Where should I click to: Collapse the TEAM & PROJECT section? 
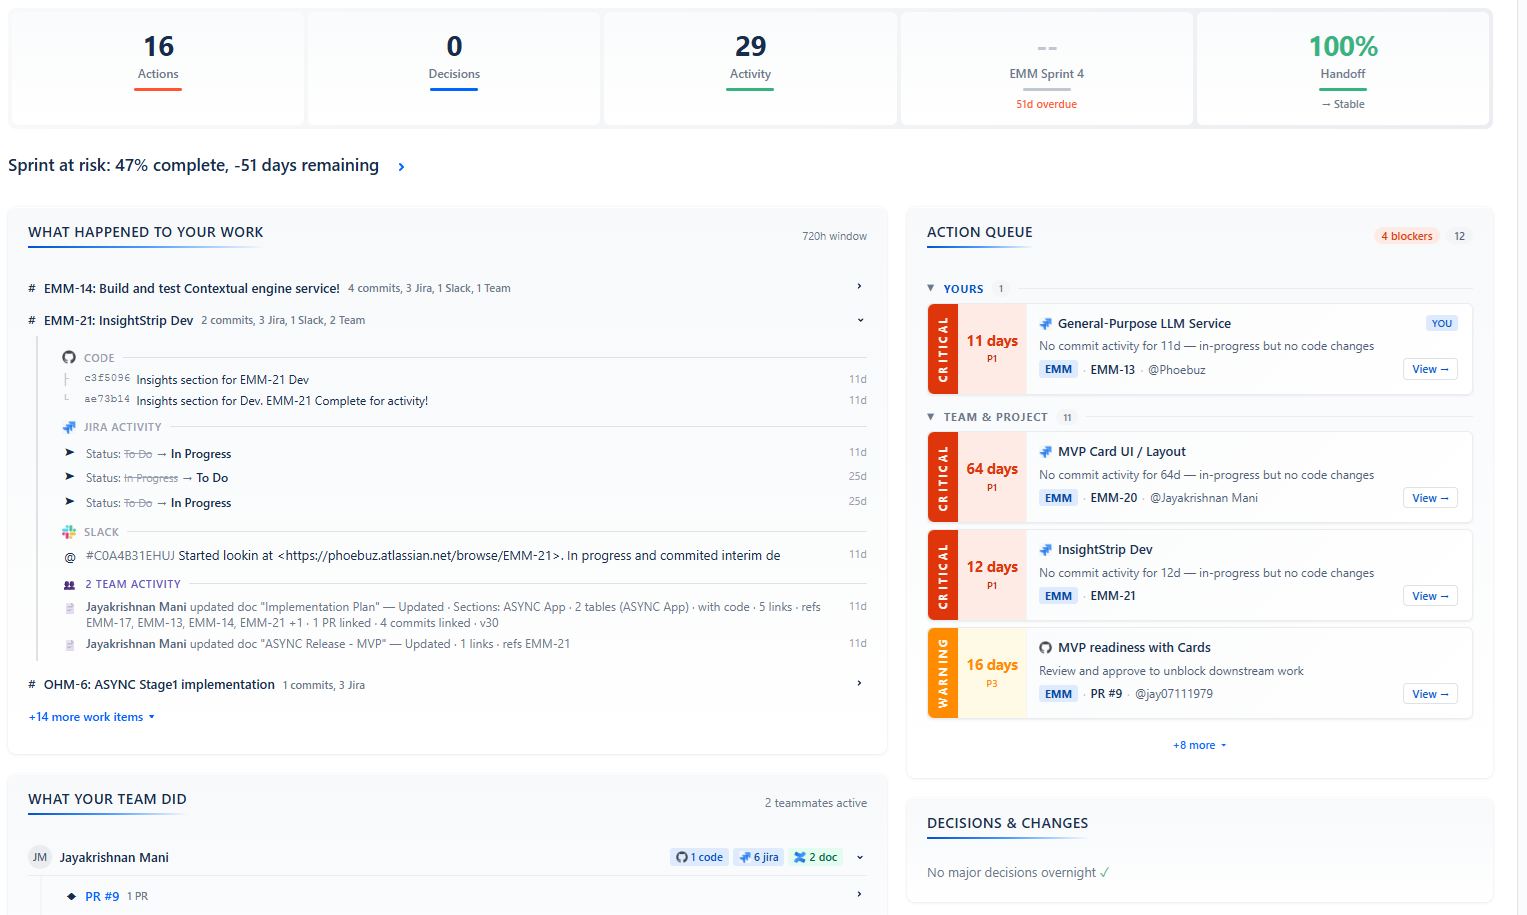(x=931, y=417)
